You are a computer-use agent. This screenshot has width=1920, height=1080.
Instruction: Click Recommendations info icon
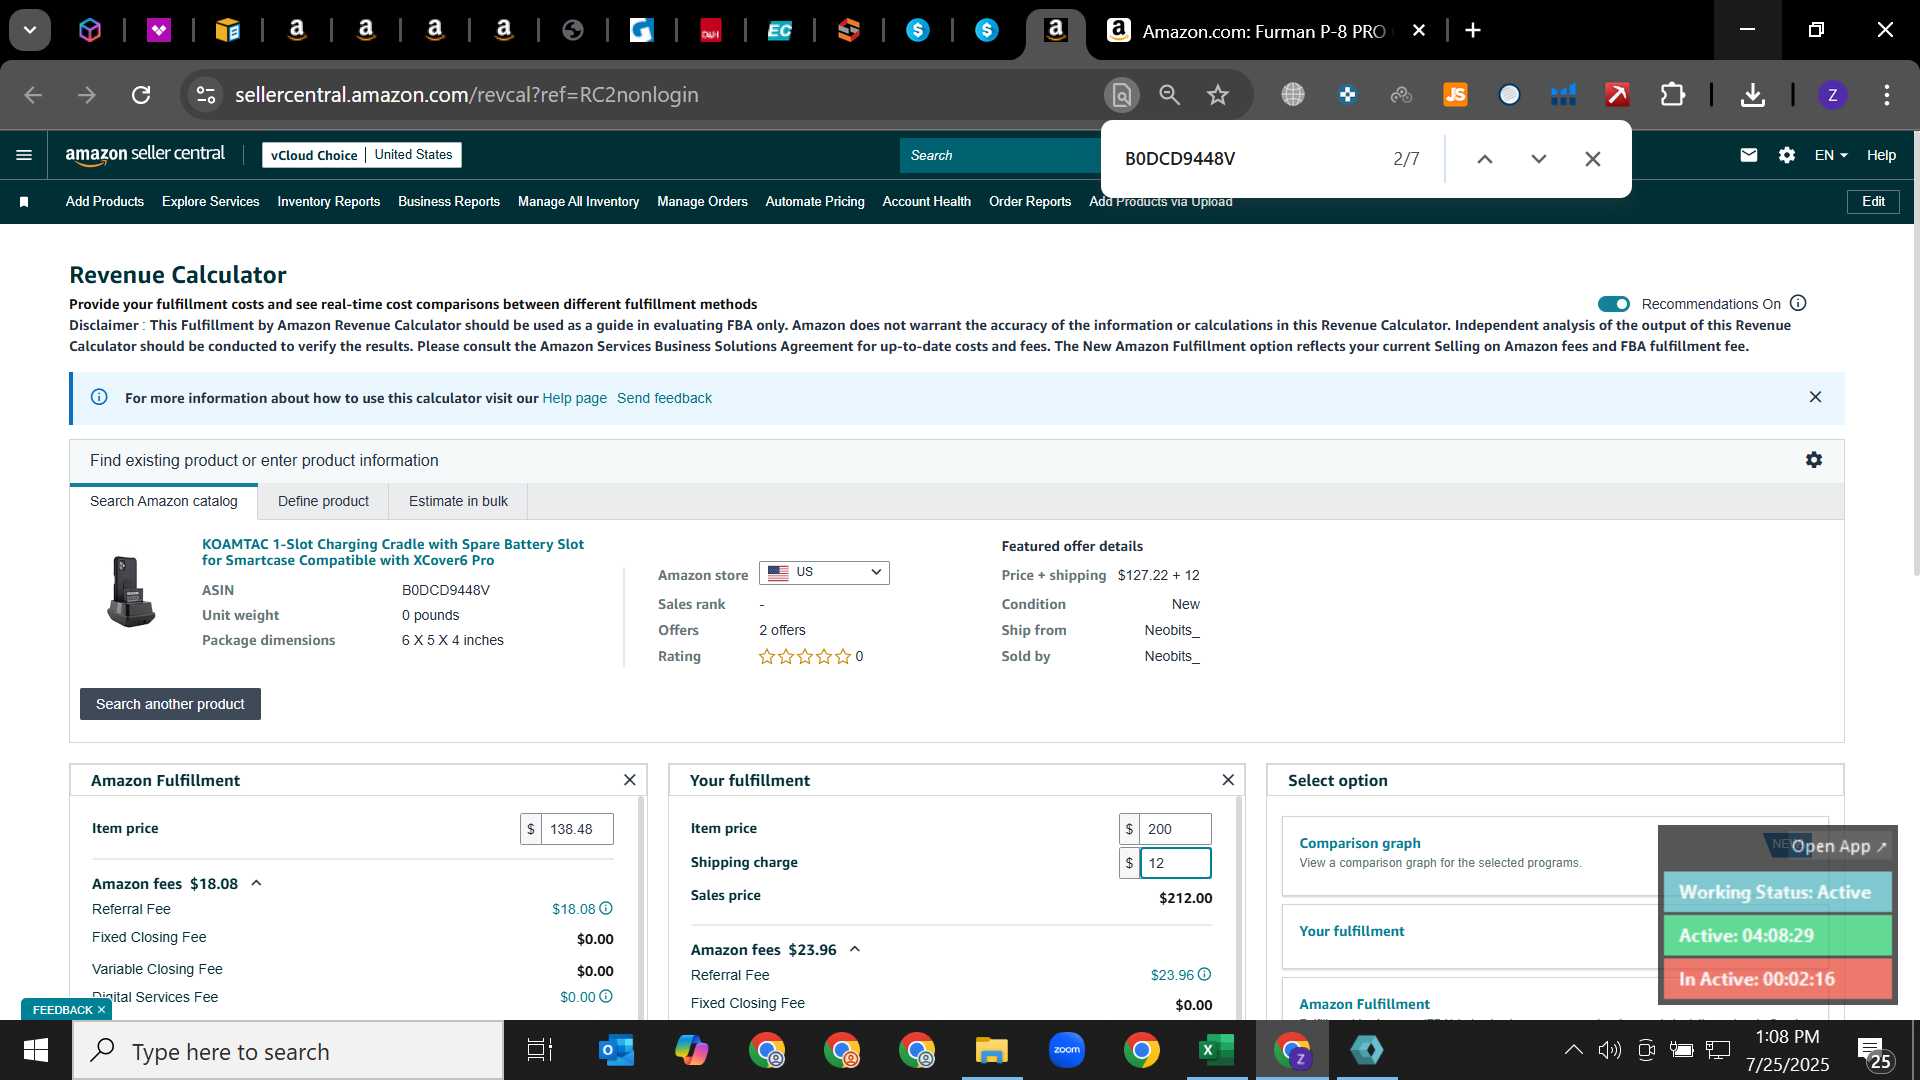(x=1798, y=303)
